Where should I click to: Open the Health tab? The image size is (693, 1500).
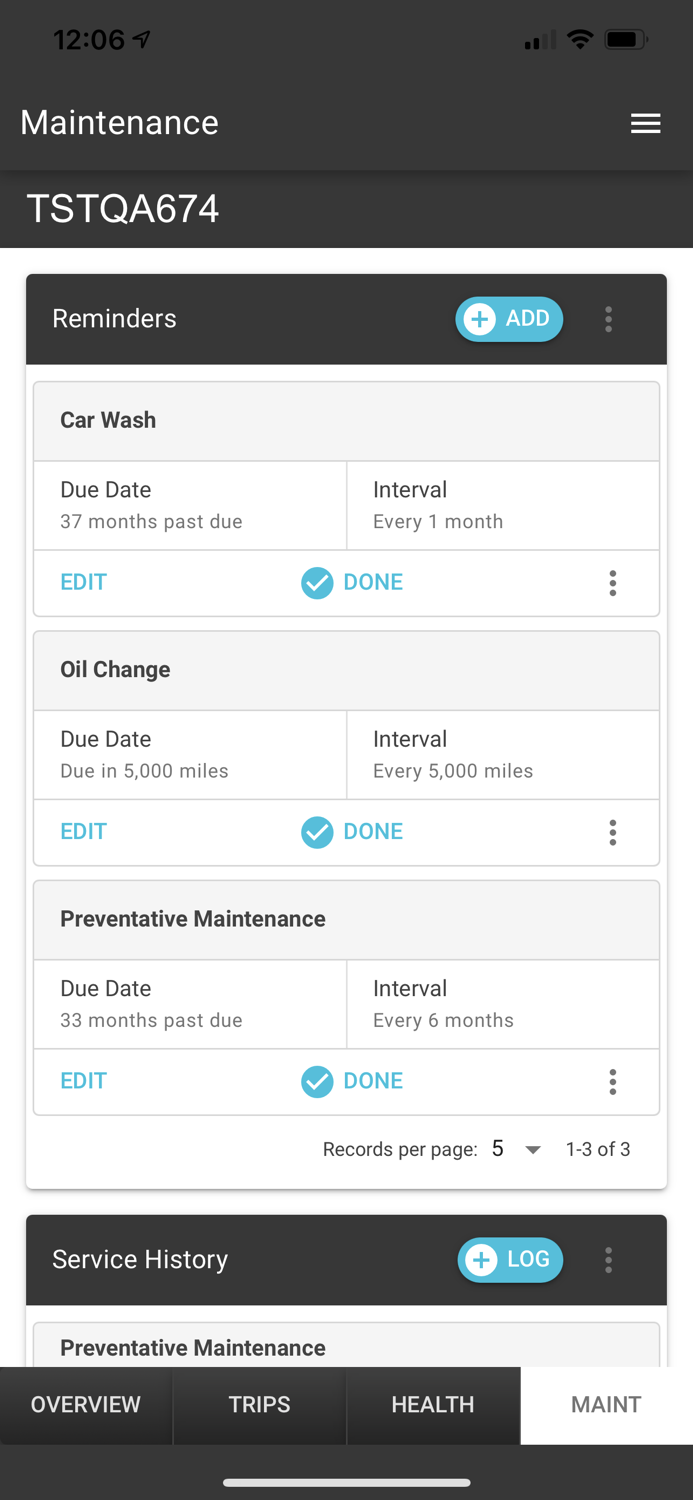[x=433, y=1405]
